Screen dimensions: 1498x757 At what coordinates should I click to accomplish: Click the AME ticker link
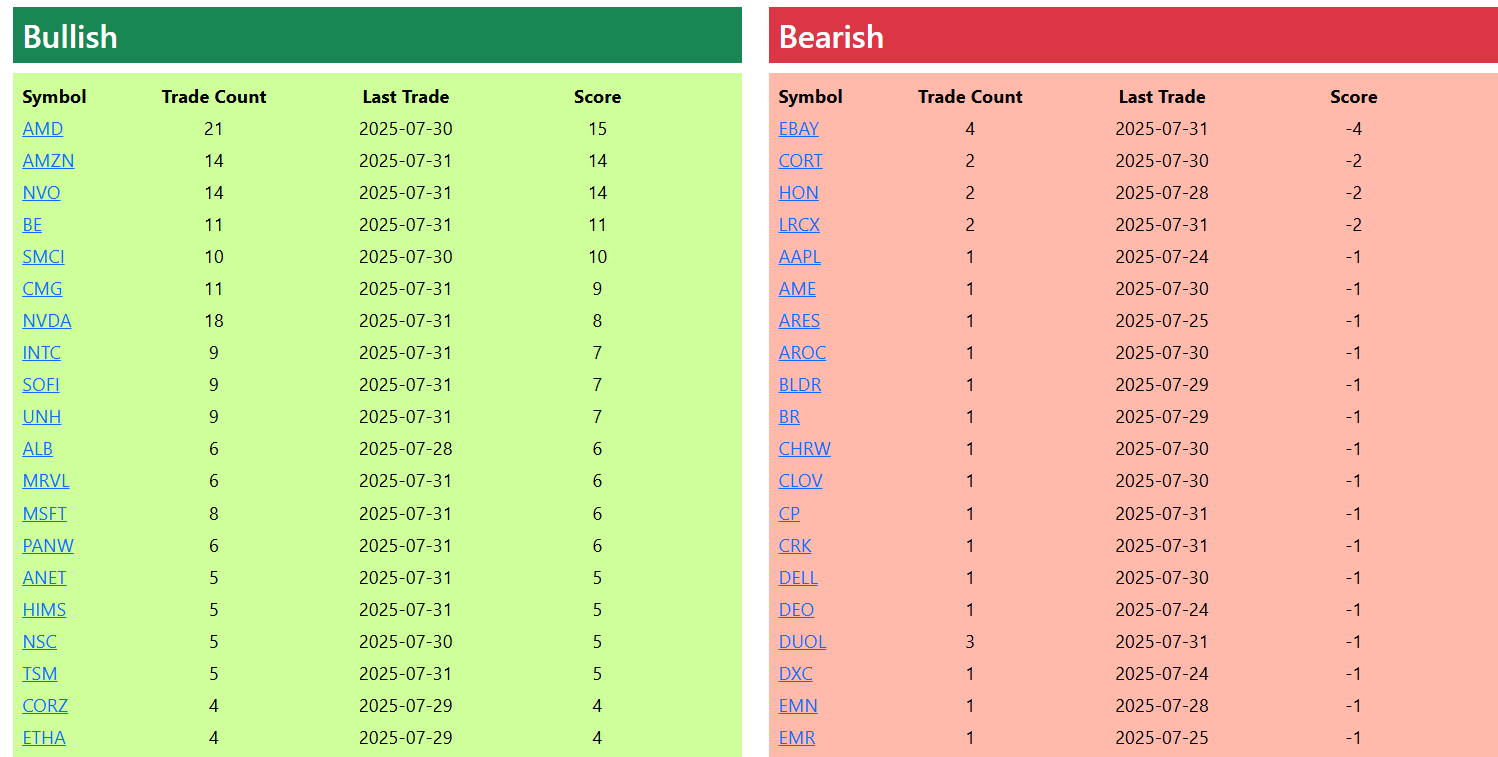[797, 289]
